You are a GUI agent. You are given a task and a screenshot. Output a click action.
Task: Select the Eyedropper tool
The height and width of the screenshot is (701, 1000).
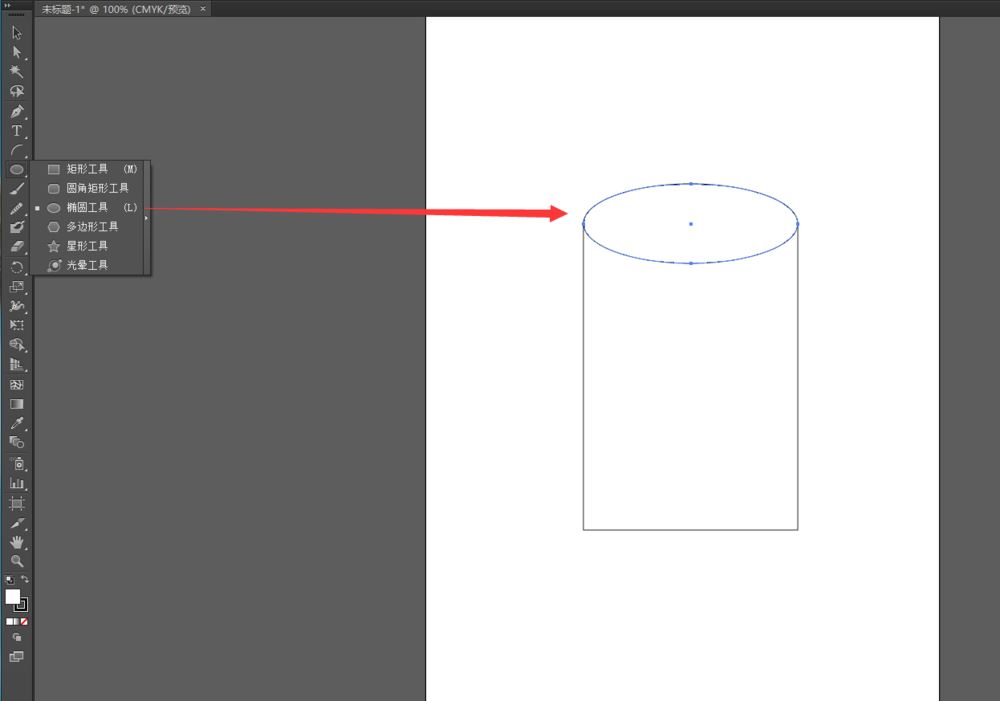[x=16, y=423]
